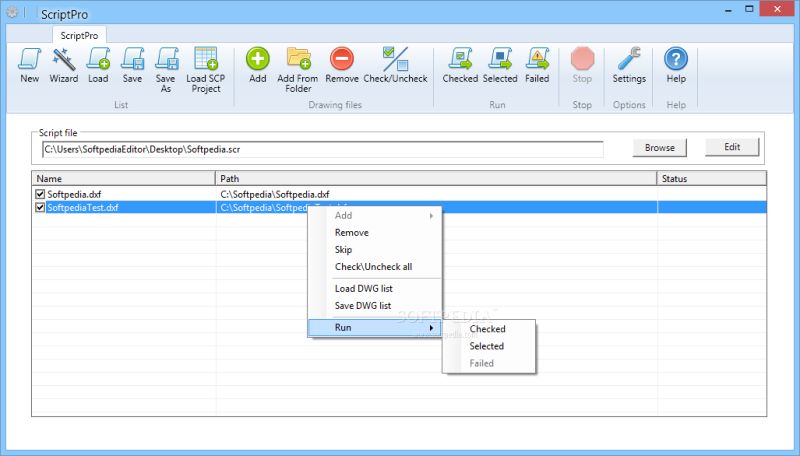Click the Stop icon
The width and height of the screenshot is (800, 456).
point(582,65)
